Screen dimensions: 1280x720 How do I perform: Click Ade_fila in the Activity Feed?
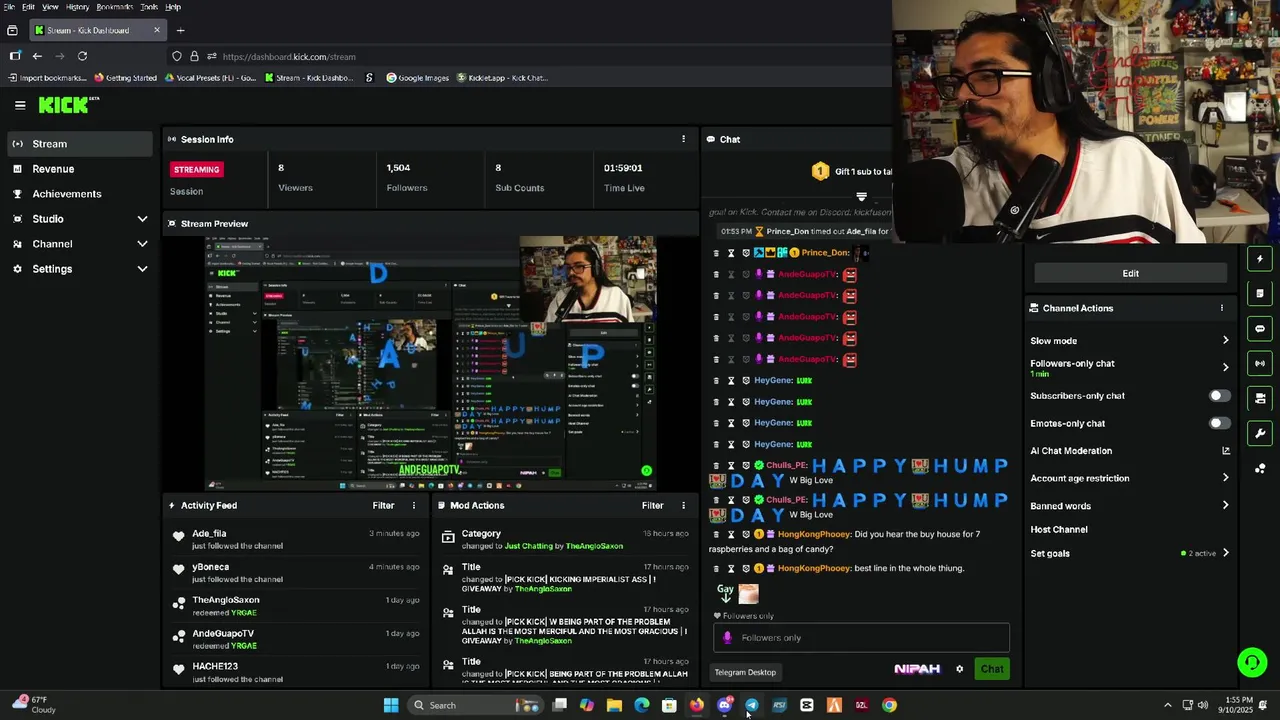tap(209, 534)
